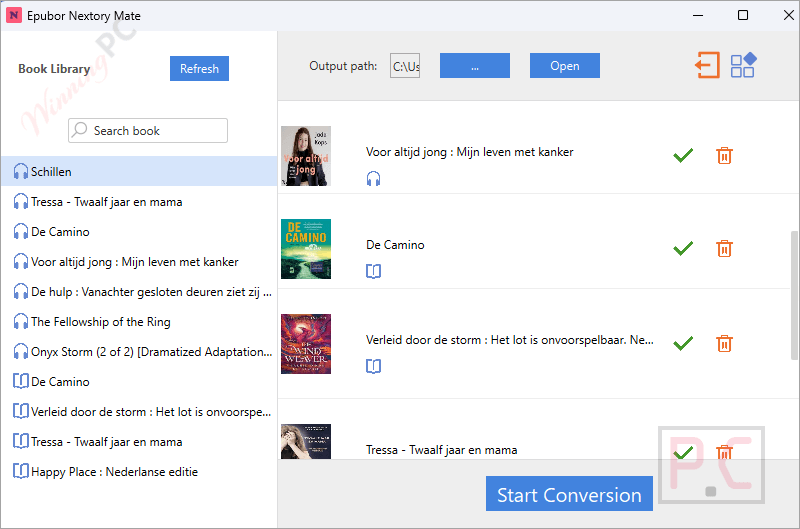The height and width of the screenshot is (529, 800).
Task: Select Onyx Storm (2 of 2) audiobook
Action: coord(139,352)
